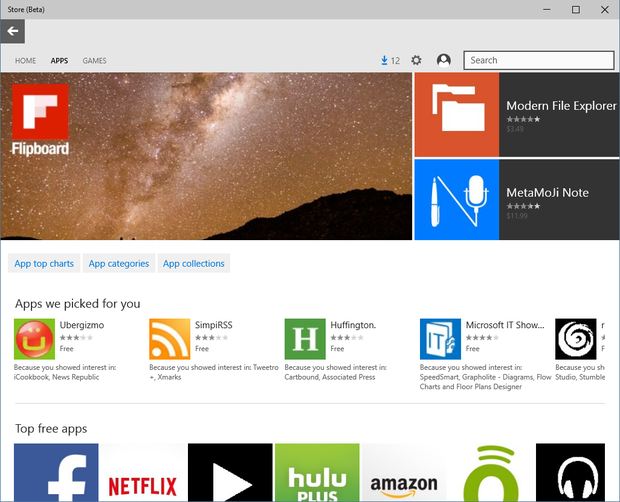Open the user account profile icon
This screenshot has height=502, width=620.
(x=443, y=60)
